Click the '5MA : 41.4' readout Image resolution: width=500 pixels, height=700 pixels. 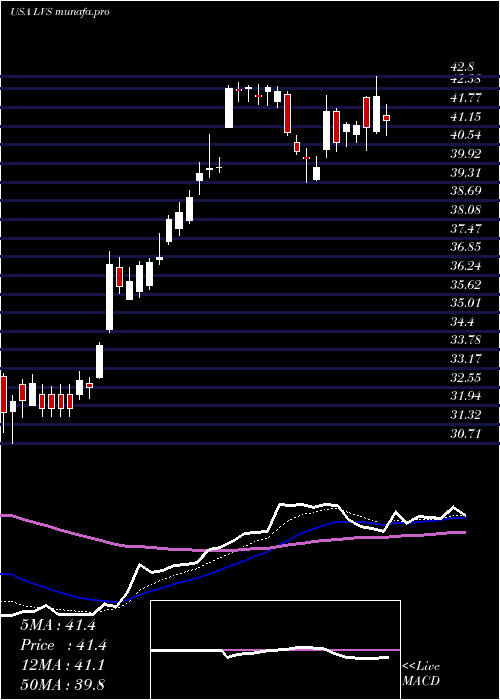(x=58, y=625)
